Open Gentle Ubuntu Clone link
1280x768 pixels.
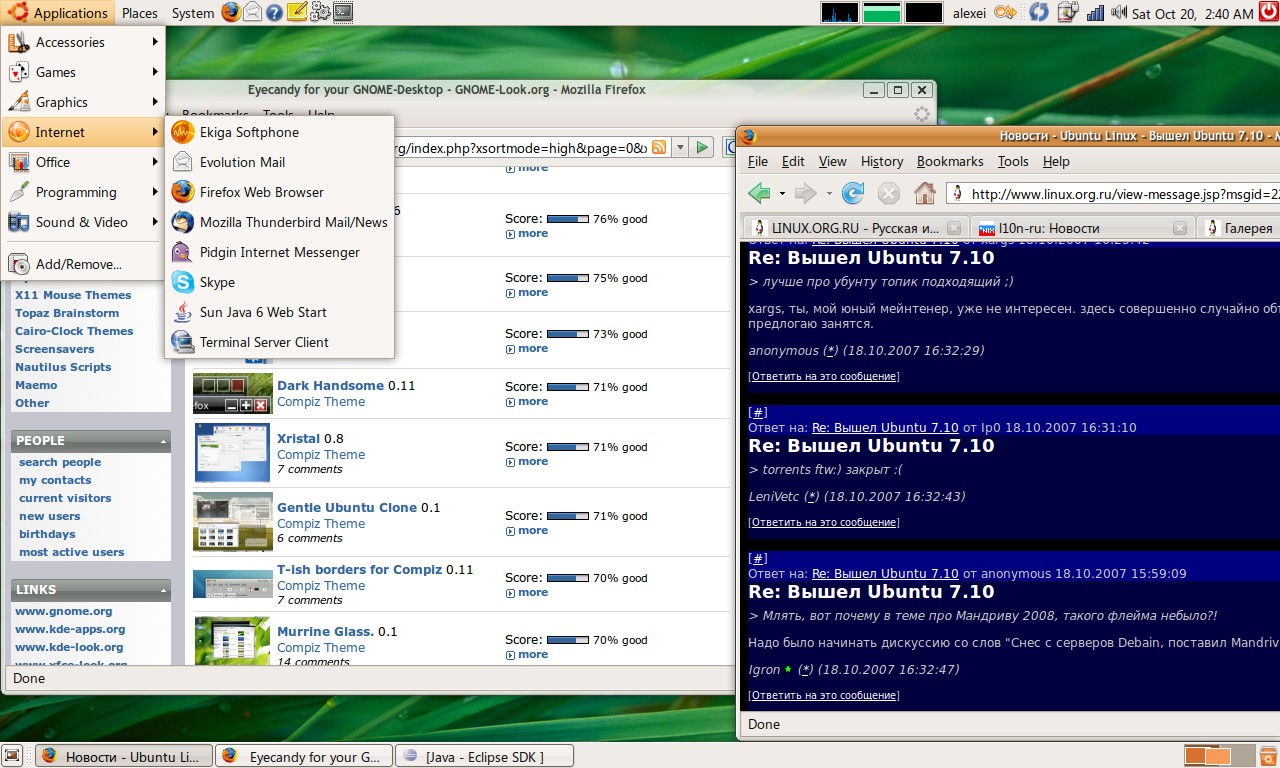pyautogui.click(x=347, y=507)
